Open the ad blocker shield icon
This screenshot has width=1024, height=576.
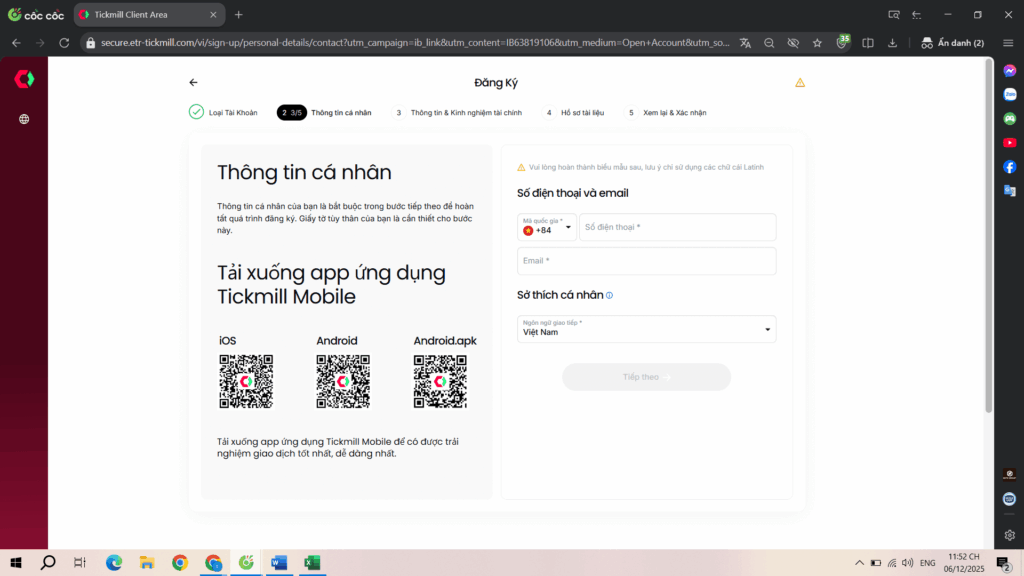coord(842,42)
